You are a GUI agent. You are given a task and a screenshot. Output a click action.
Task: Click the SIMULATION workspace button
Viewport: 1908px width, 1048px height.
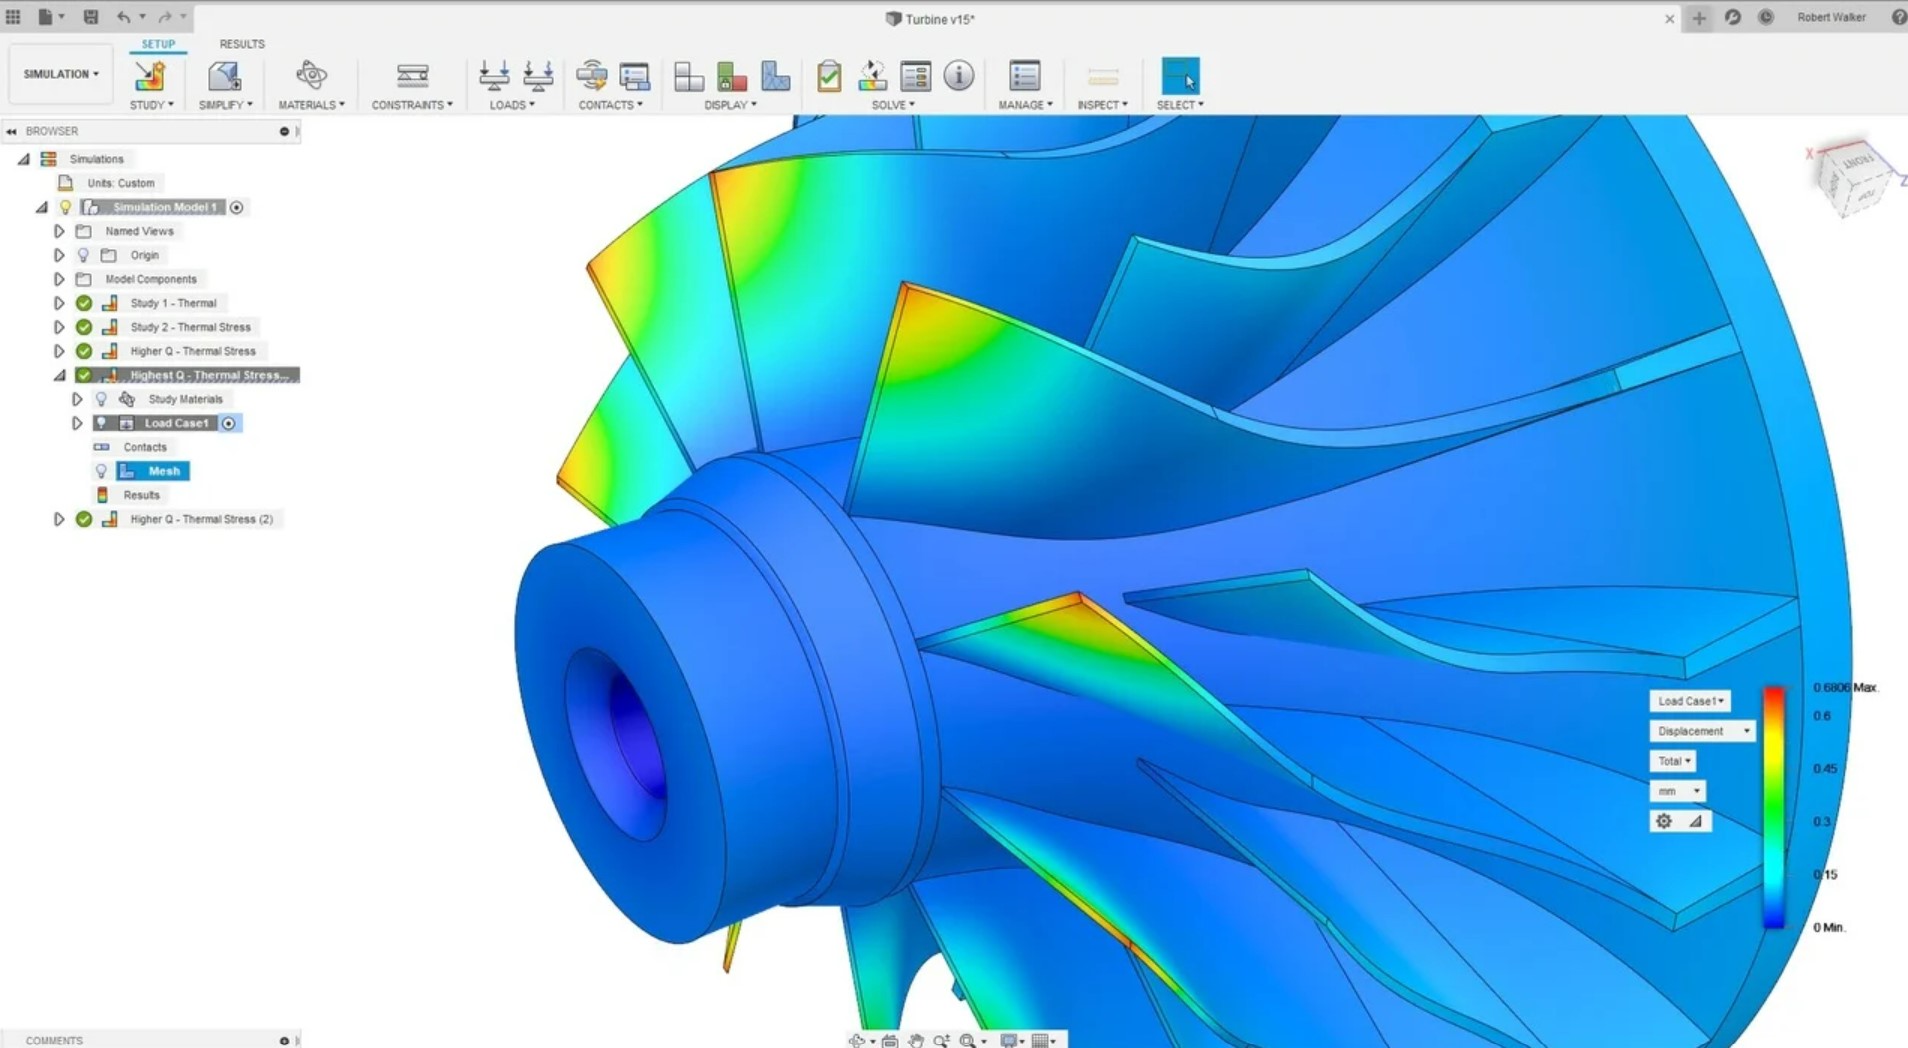click(61, 74)
